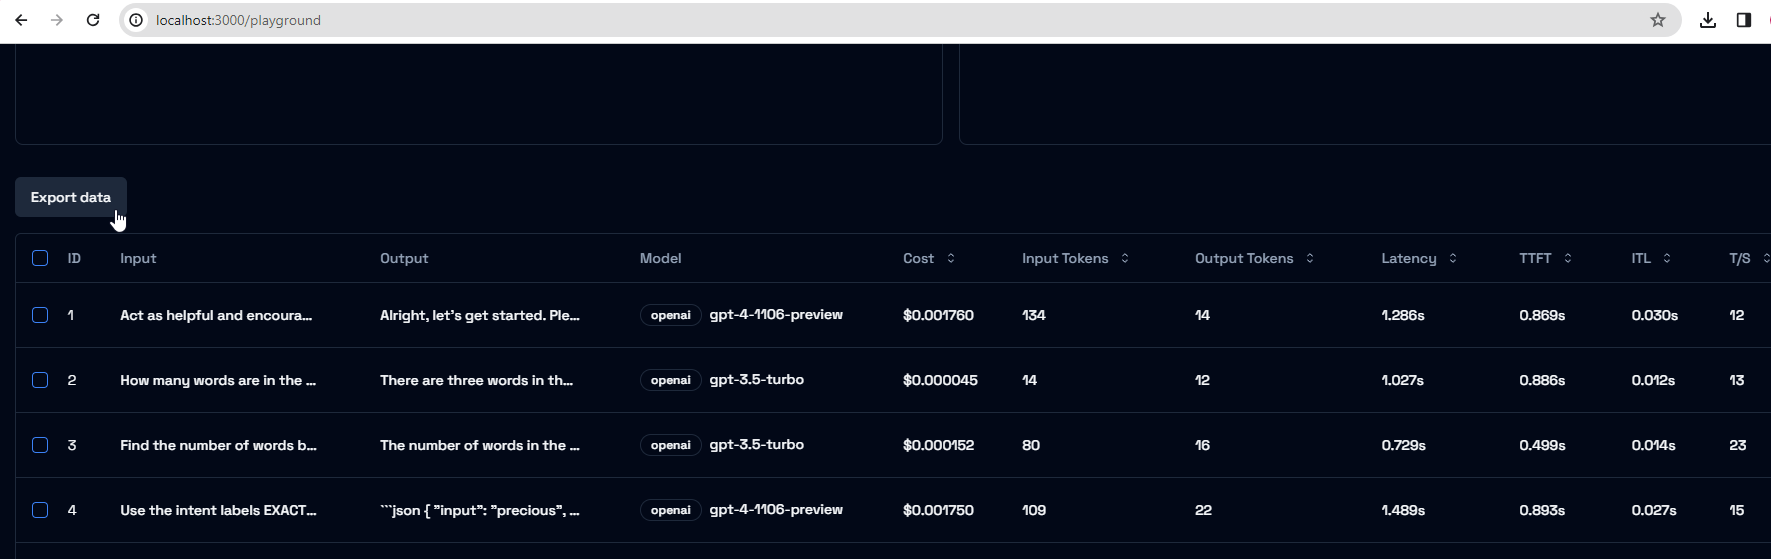
Task: Click the forward navigation arrow
Action: 57,20
